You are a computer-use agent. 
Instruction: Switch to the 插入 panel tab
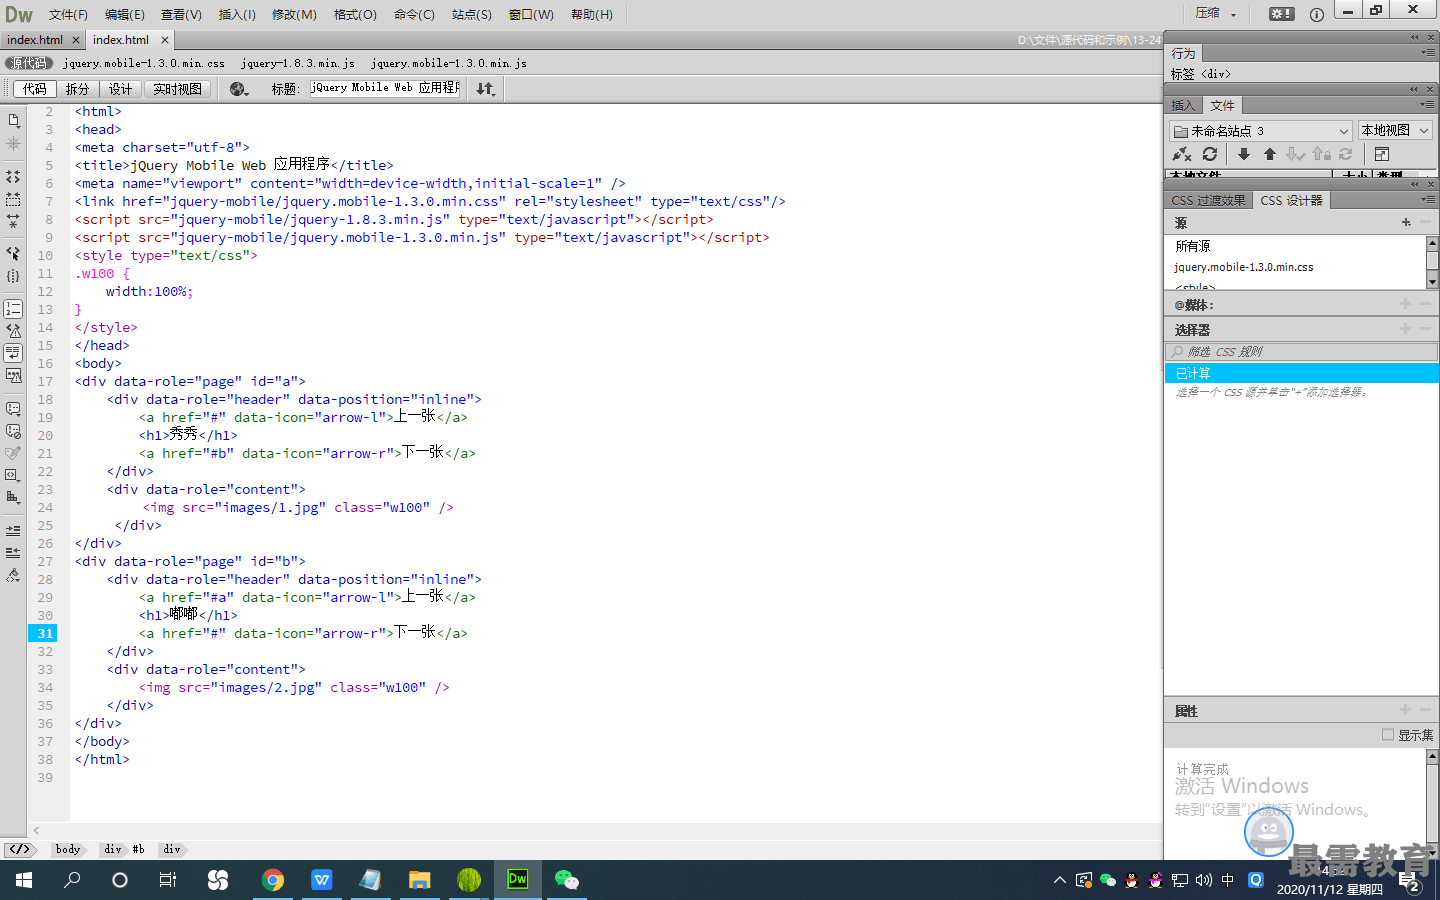tap(1183, 105)
